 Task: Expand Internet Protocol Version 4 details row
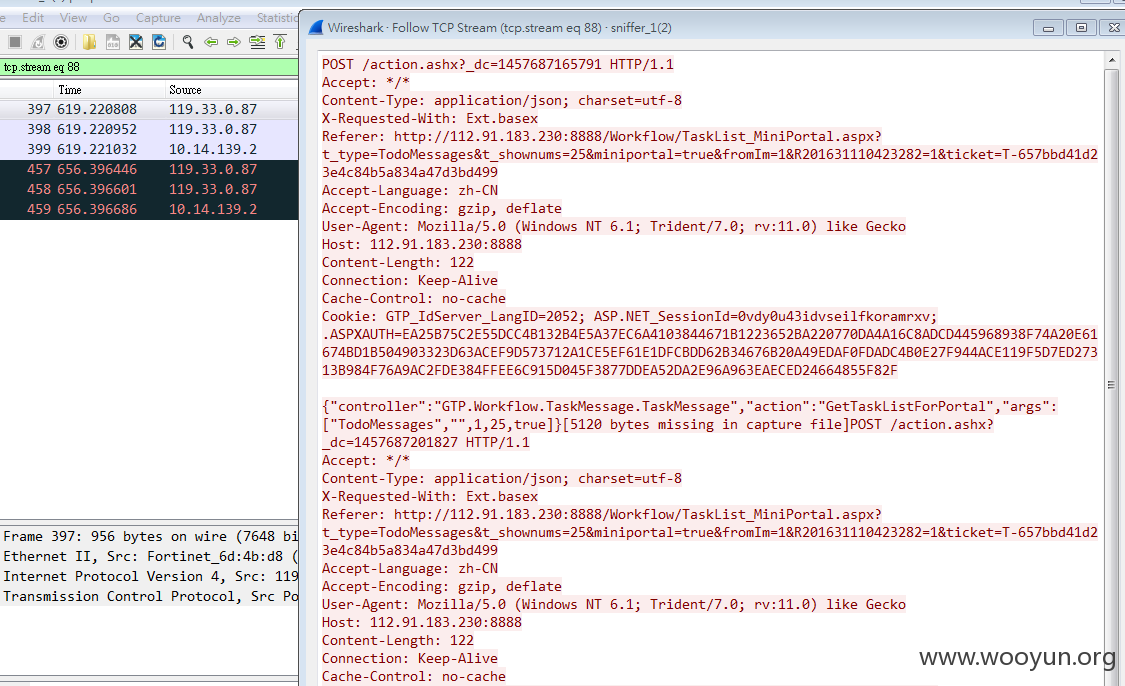point(149,576)
